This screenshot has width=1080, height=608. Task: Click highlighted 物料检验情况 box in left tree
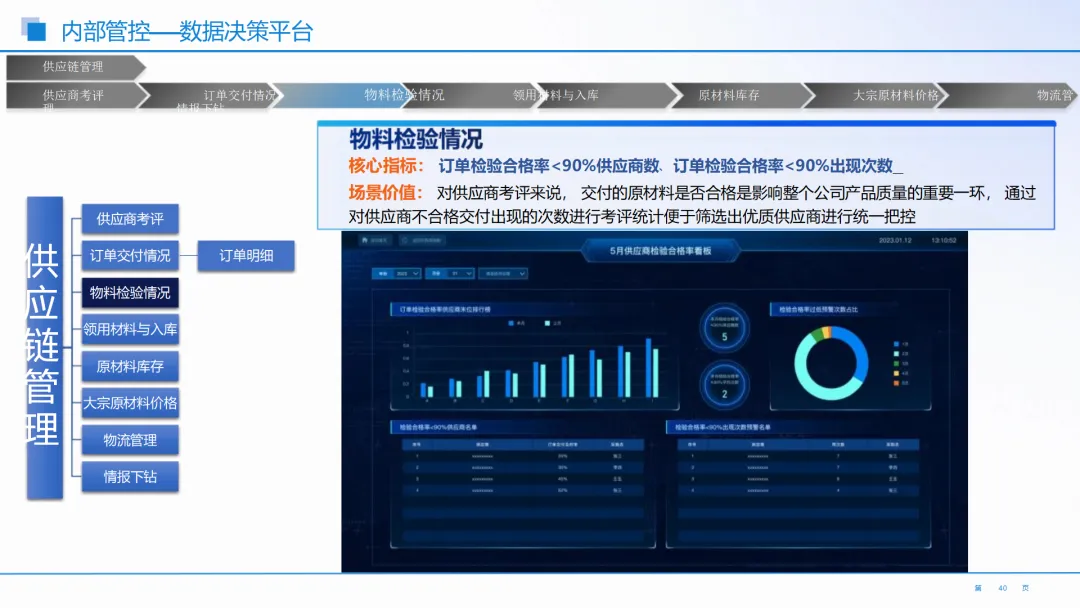coord(130,293)
